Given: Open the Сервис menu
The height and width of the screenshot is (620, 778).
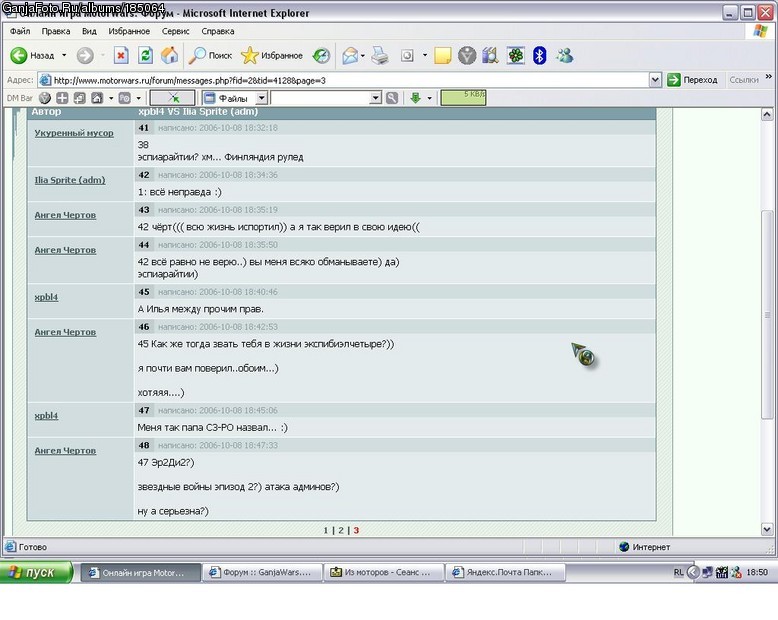Looking at the screenshot, I should coord(175,32).
